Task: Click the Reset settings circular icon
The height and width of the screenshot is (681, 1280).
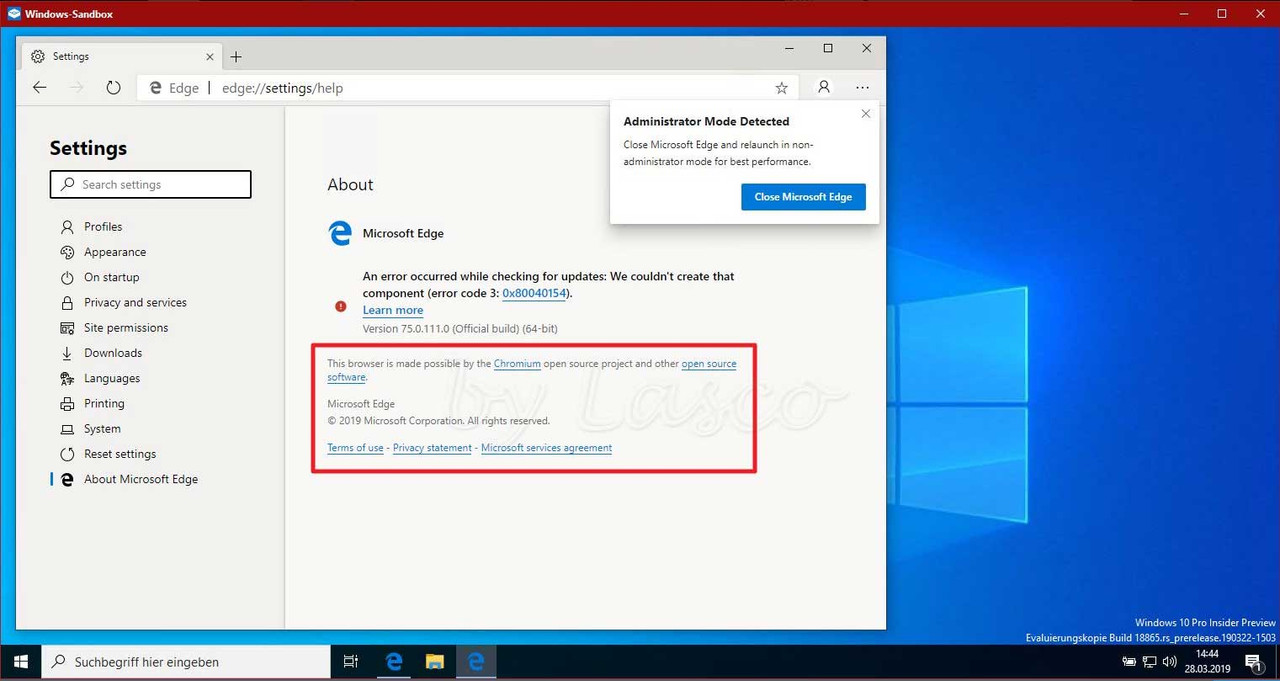Action: pos(67,454)
